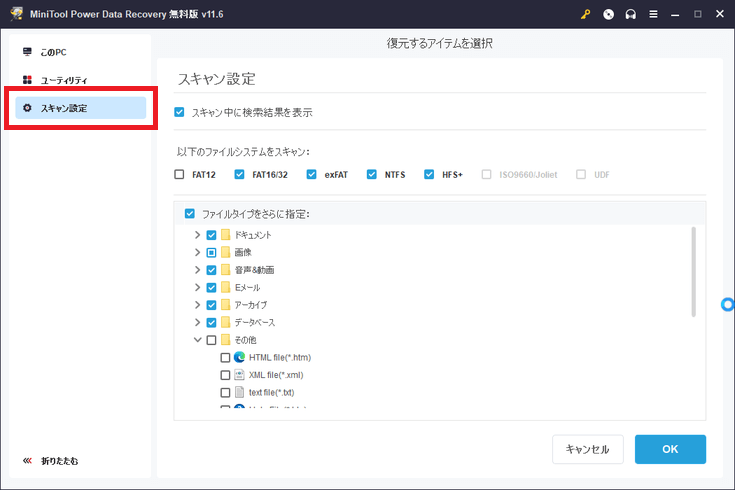735x490 pixels.
Task: Click the file type list scrollbar
Action: point(693,272)
